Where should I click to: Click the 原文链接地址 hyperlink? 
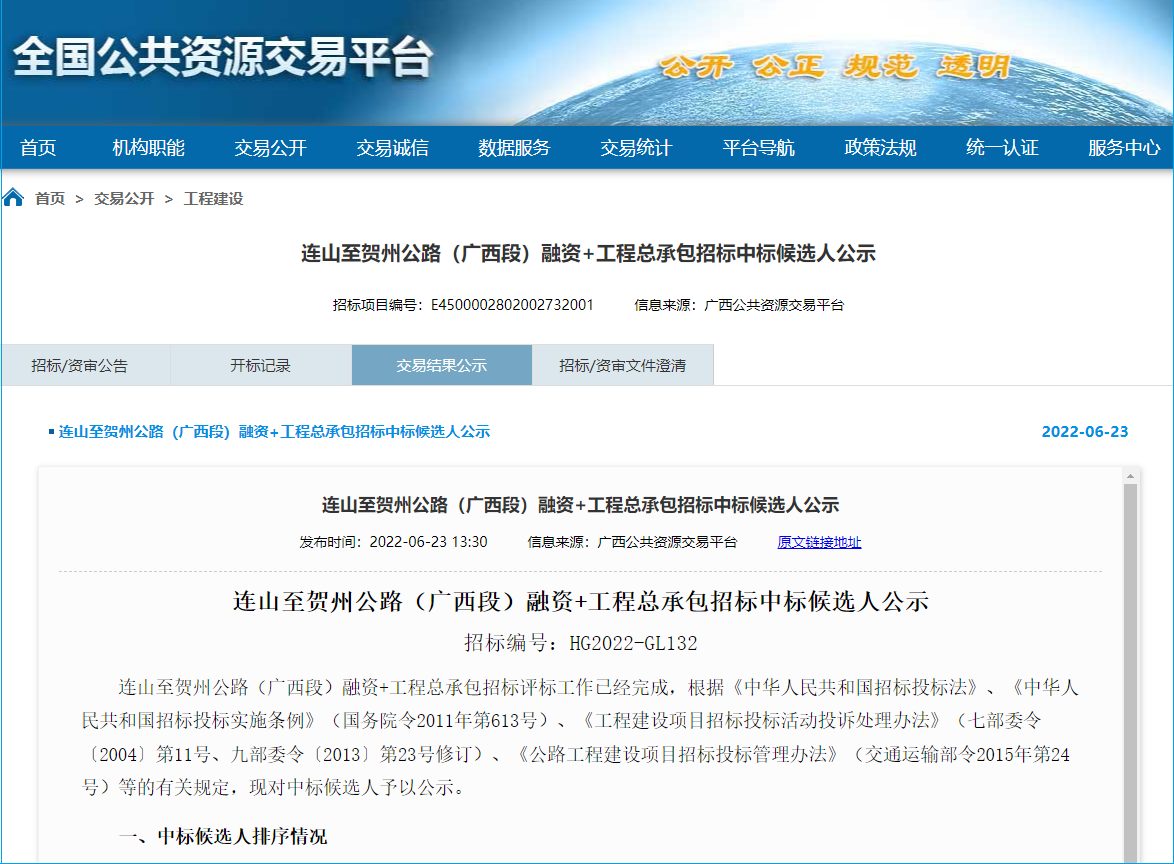pos(819,542)
